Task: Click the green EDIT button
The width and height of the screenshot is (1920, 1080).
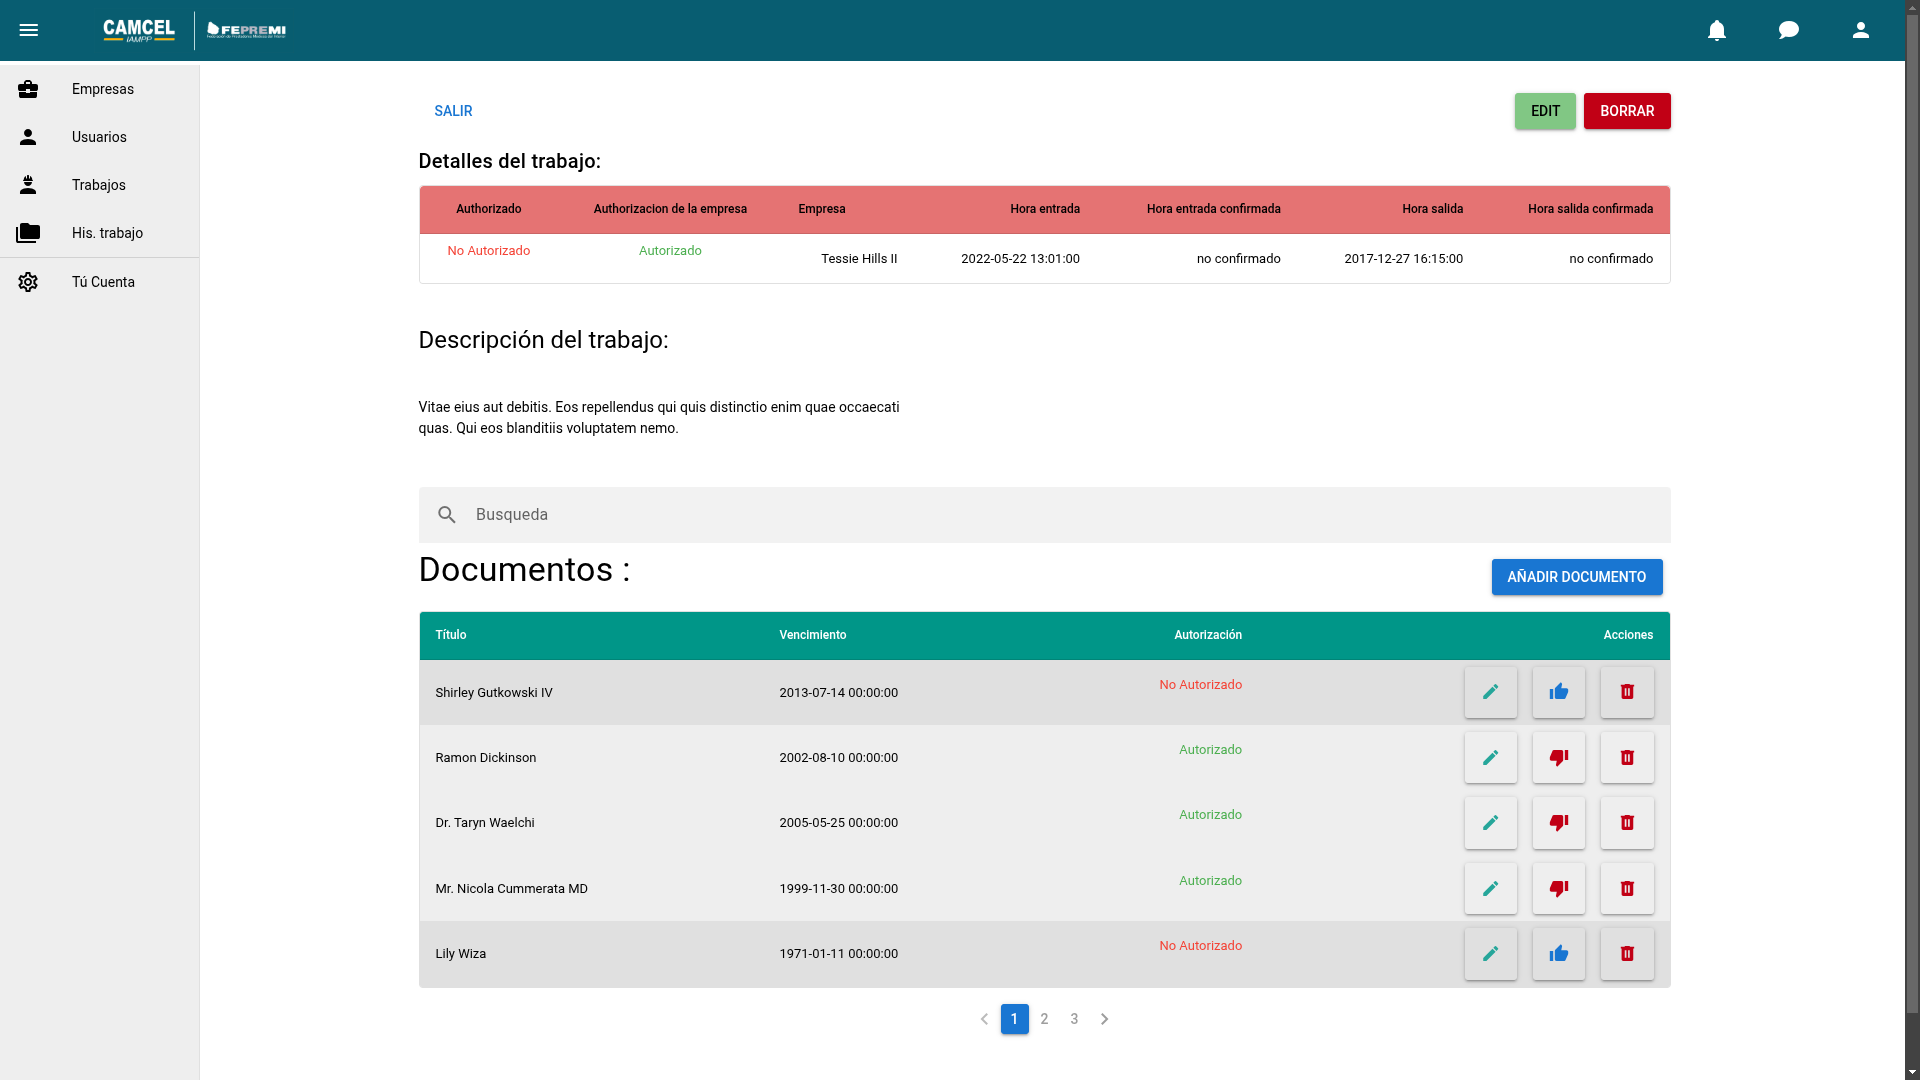Action: point(1545,111)
